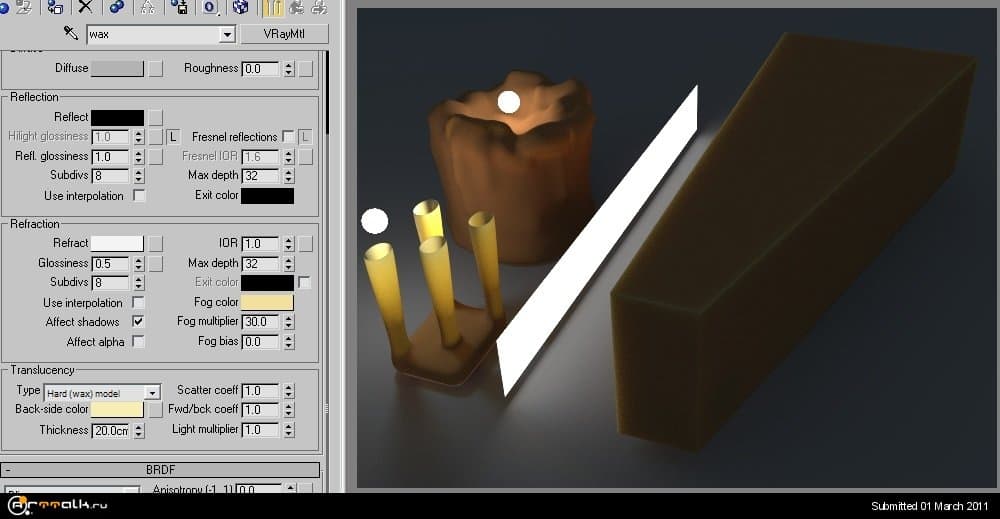Click Back-side color swatch
Screen dimensions: 1000x519
117,409
